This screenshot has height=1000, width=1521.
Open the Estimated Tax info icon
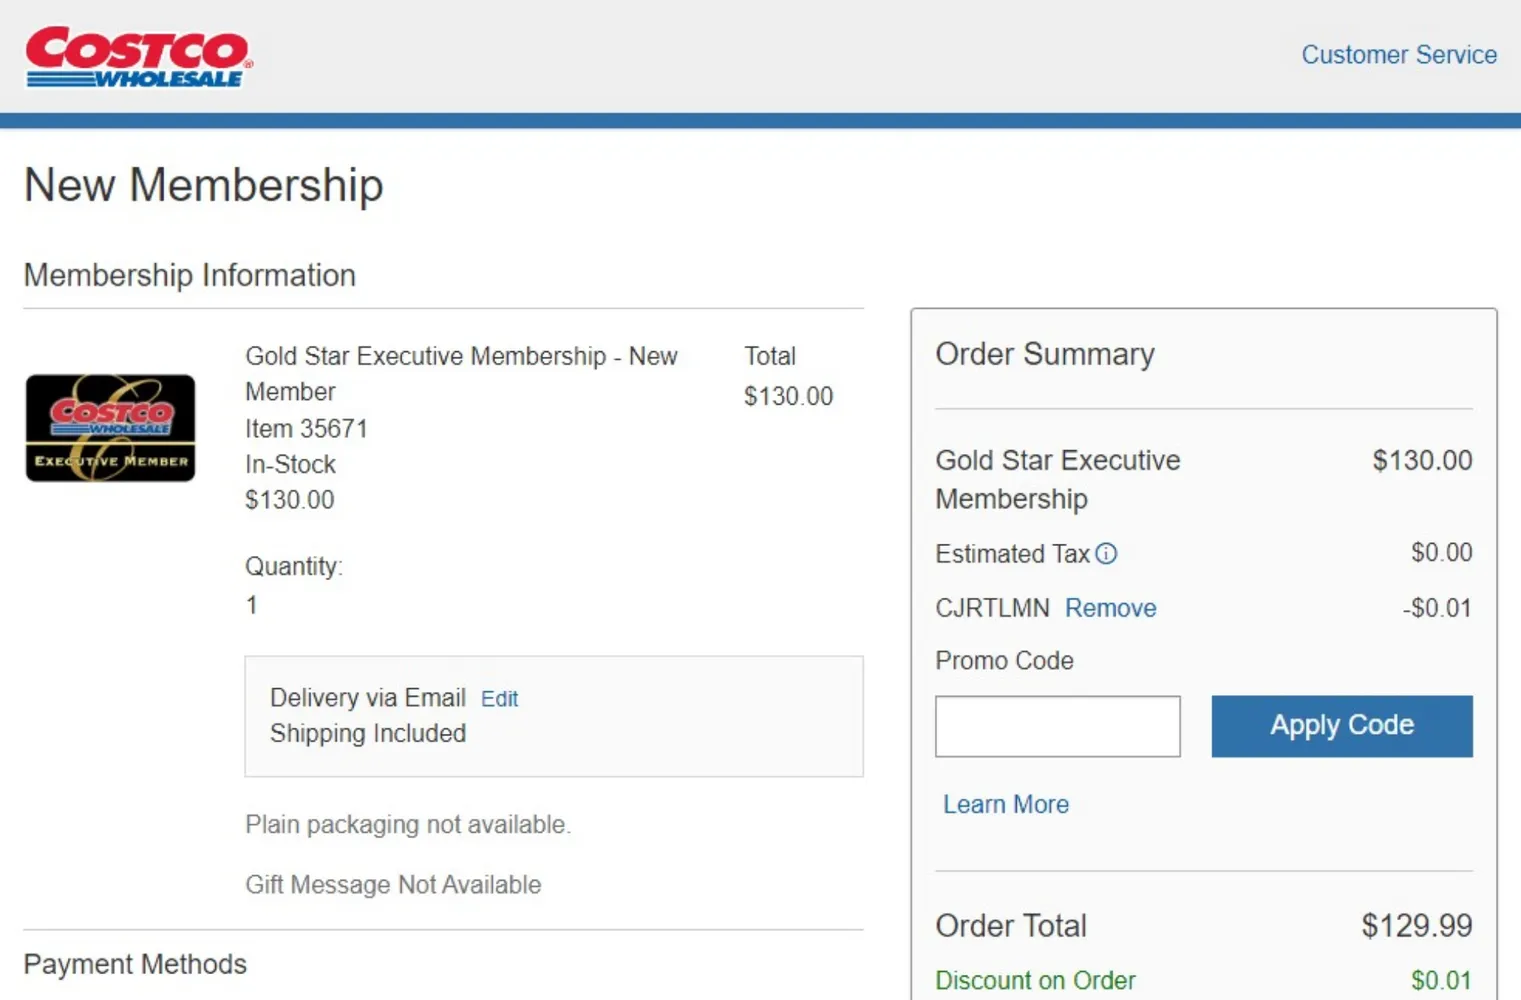coord(1106,554)
